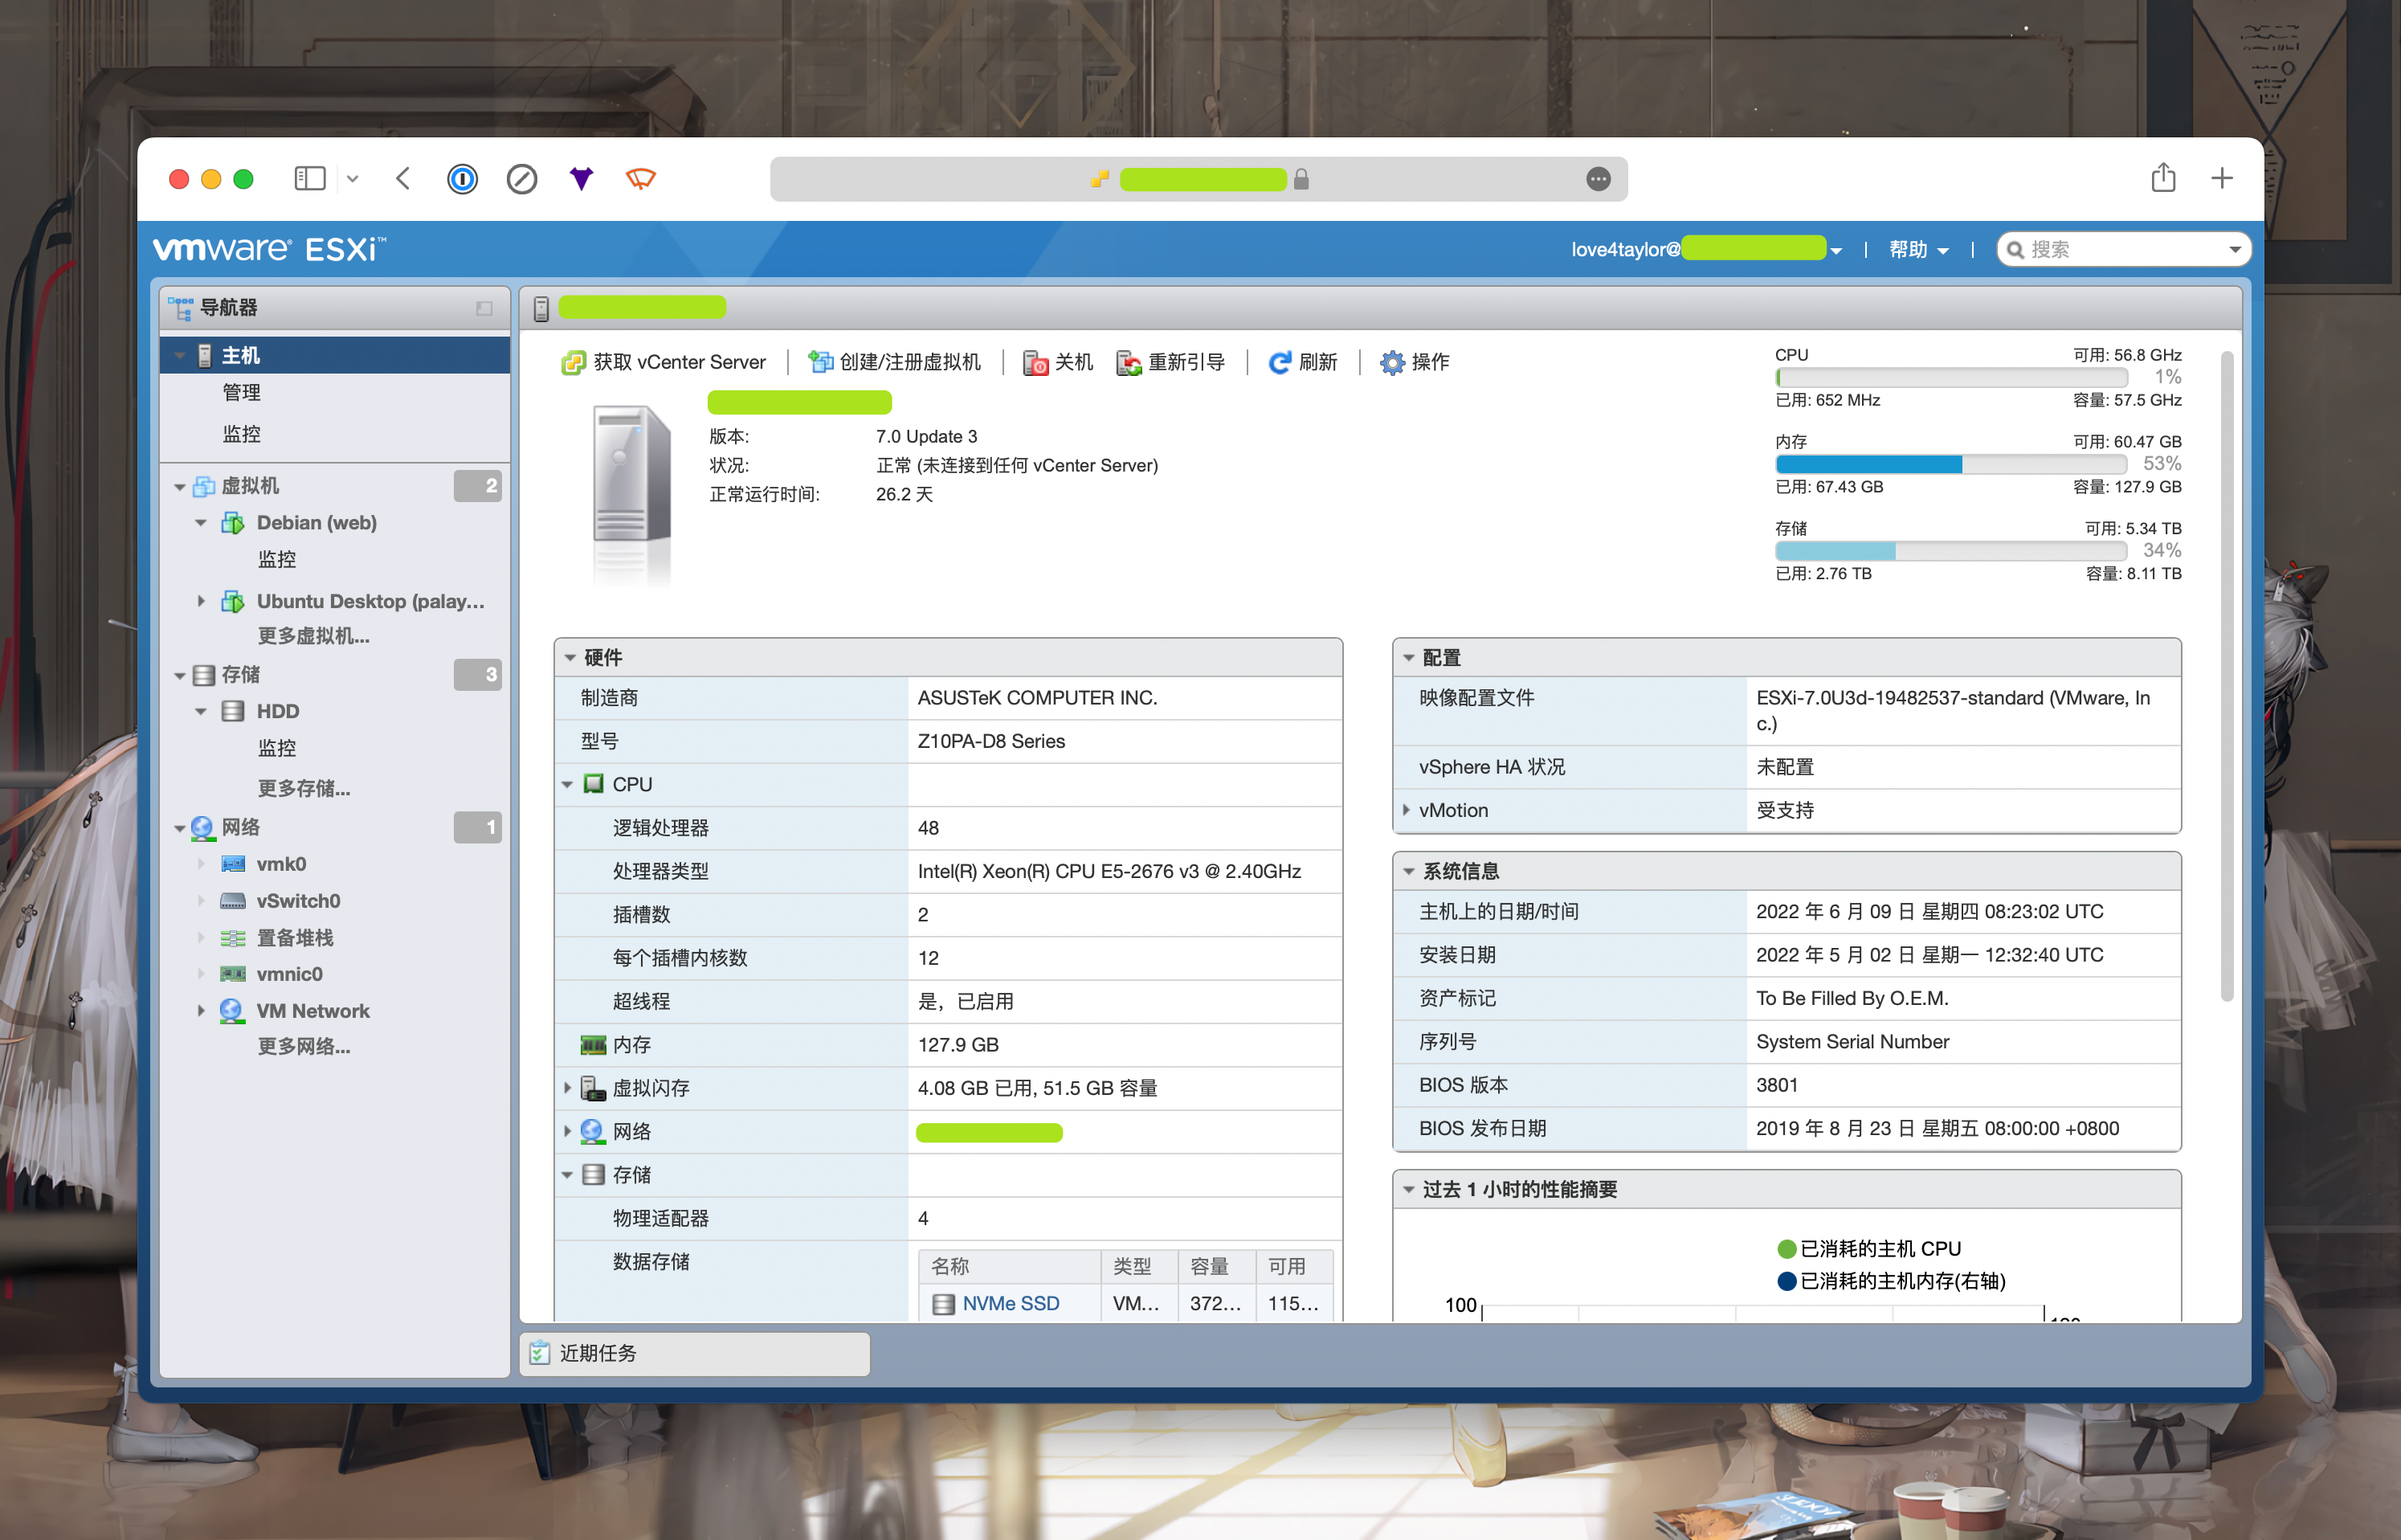Click the refresh (刷新) icon
Image resolution: width=2401 pixels, height=1540 pixels.
click(1279, 362)
